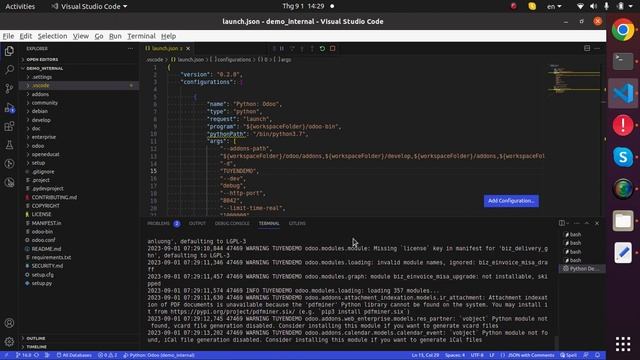Image resolution: width=640 pixels, height=360 pixels.
Task: Open the Source Control view
Action: (x=9, y=89)
